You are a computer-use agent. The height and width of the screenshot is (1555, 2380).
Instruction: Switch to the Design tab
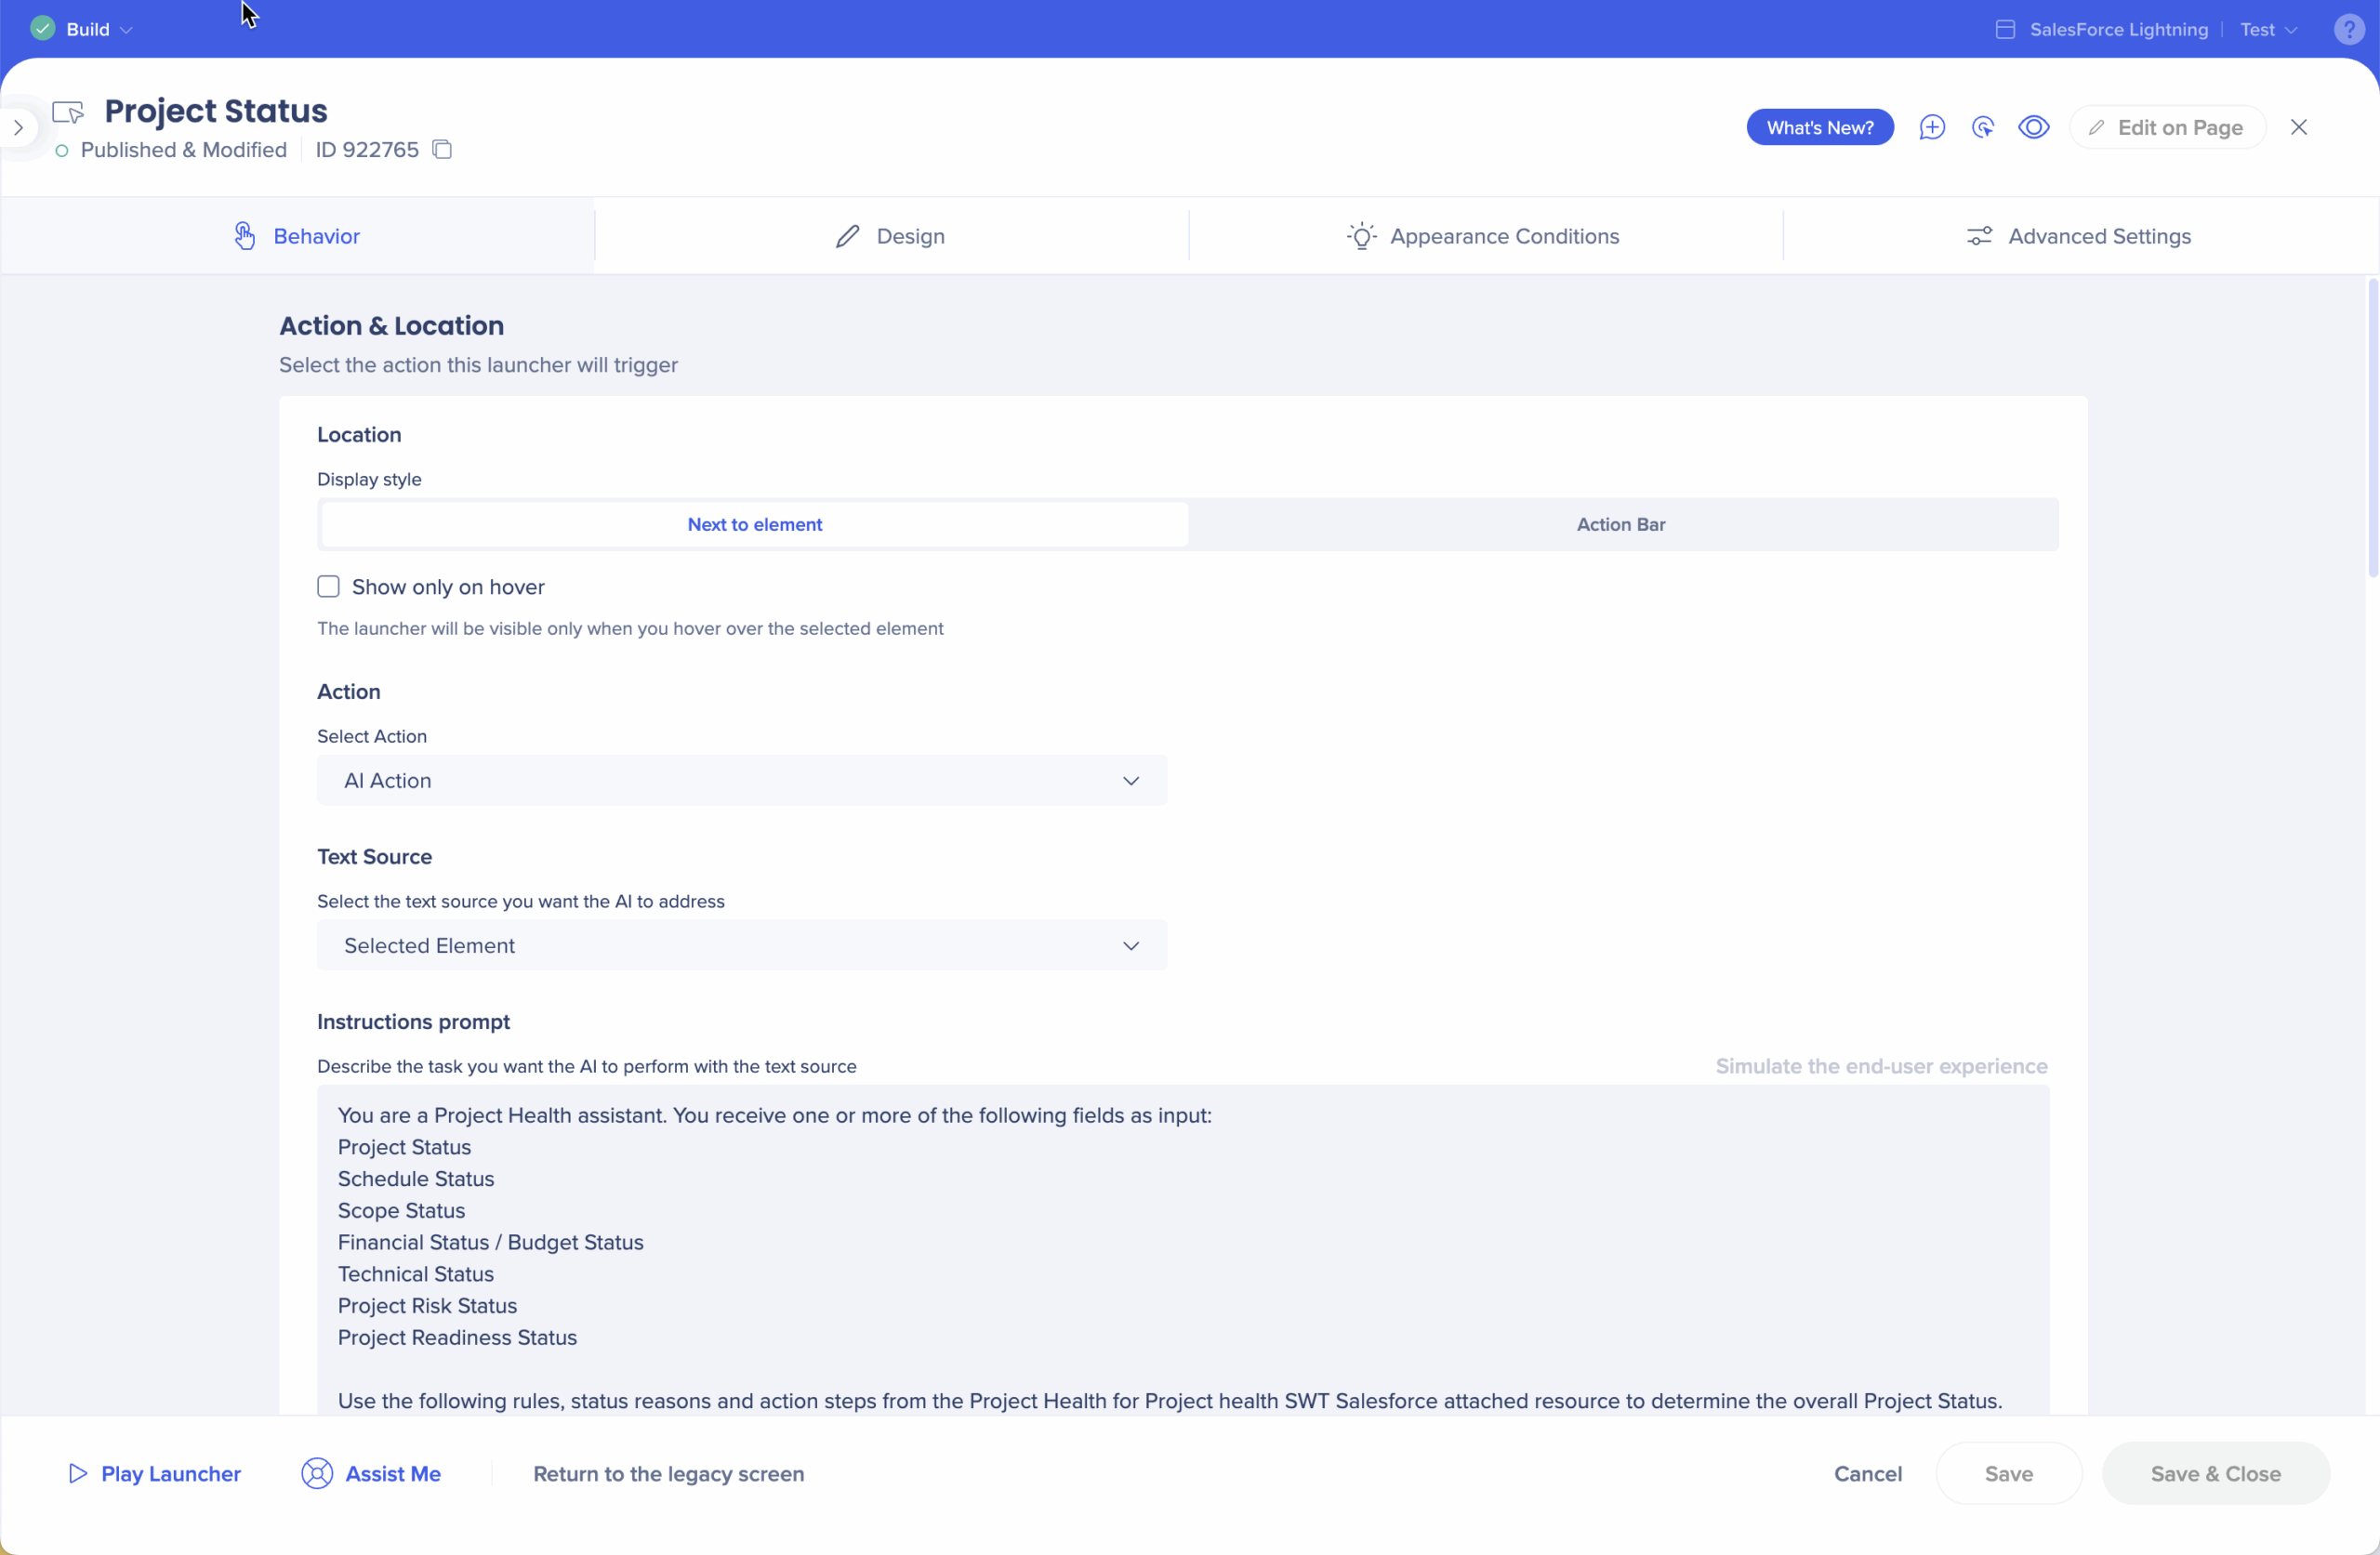pos(890,237)
